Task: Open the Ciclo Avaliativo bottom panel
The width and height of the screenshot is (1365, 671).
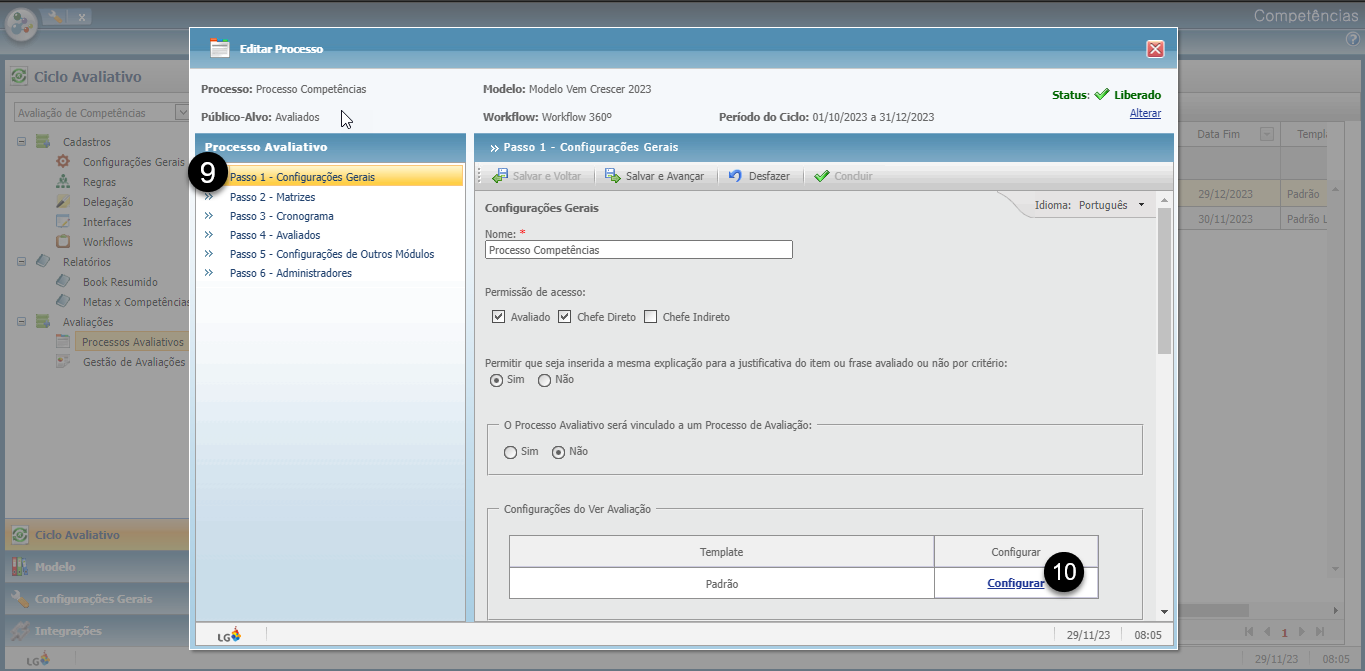Action: [x=97, y=535]
